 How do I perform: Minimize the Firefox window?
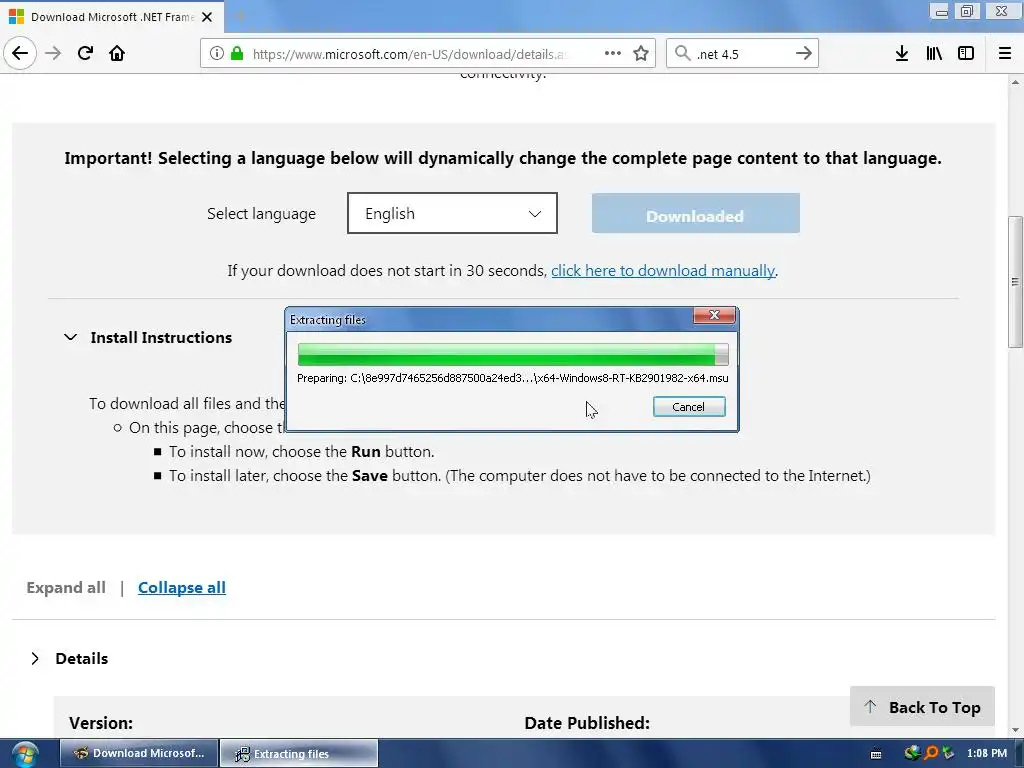940,11
